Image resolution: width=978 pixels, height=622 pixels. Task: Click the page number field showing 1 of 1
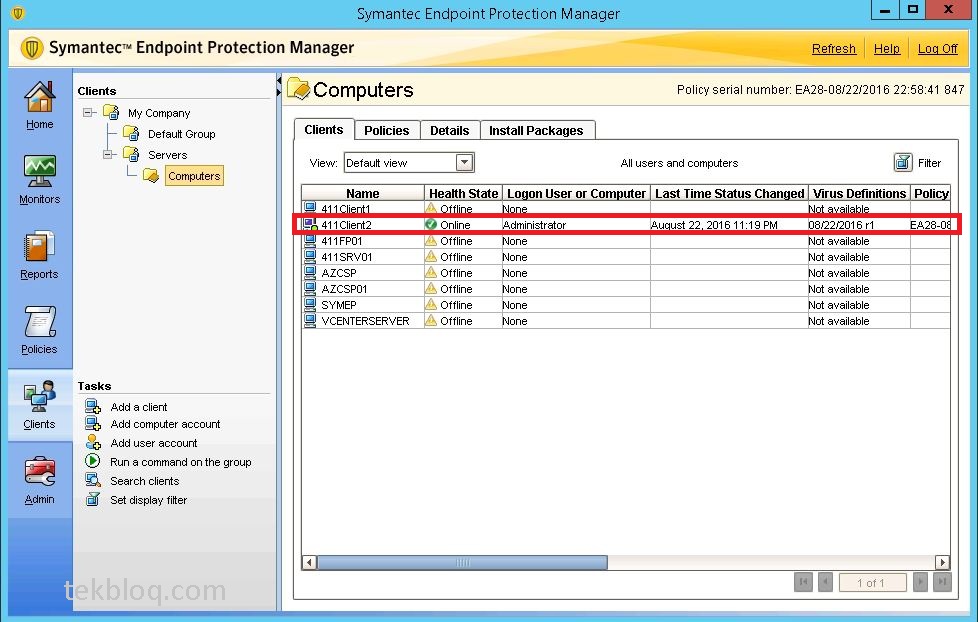872,582
